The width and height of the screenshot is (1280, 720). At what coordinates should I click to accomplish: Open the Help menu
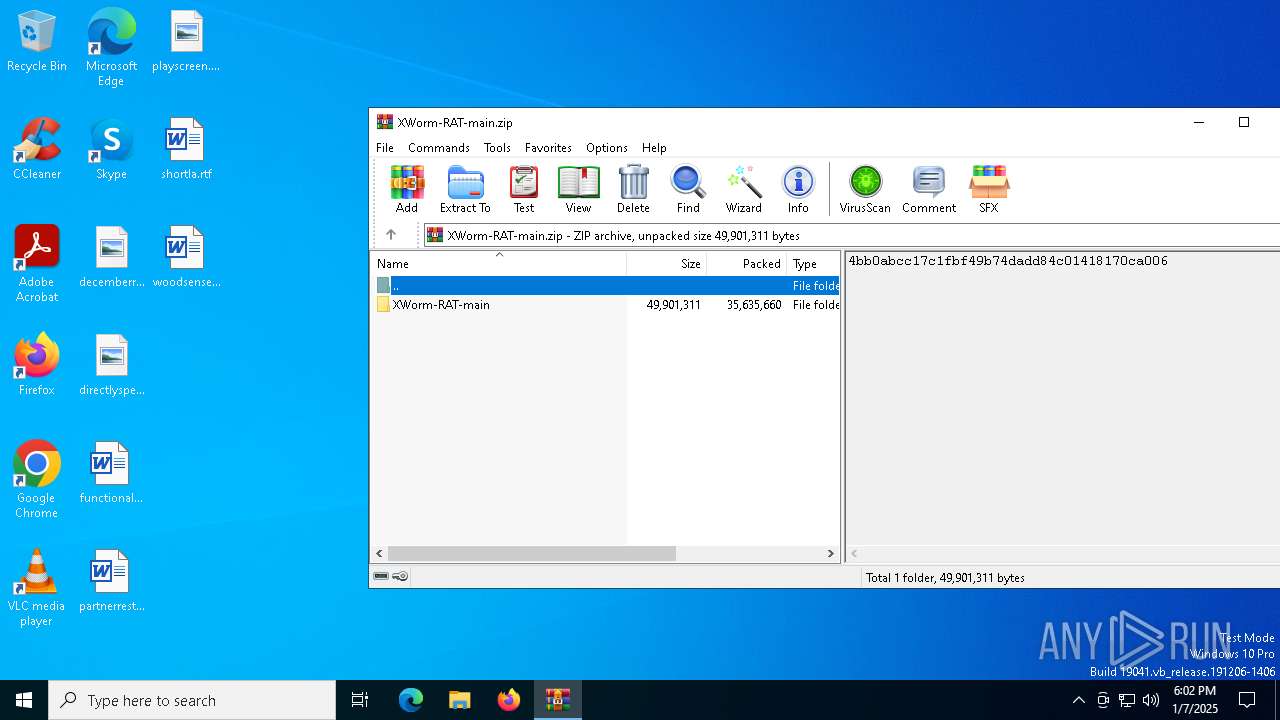pyautogui.click(x=654, y=147)
